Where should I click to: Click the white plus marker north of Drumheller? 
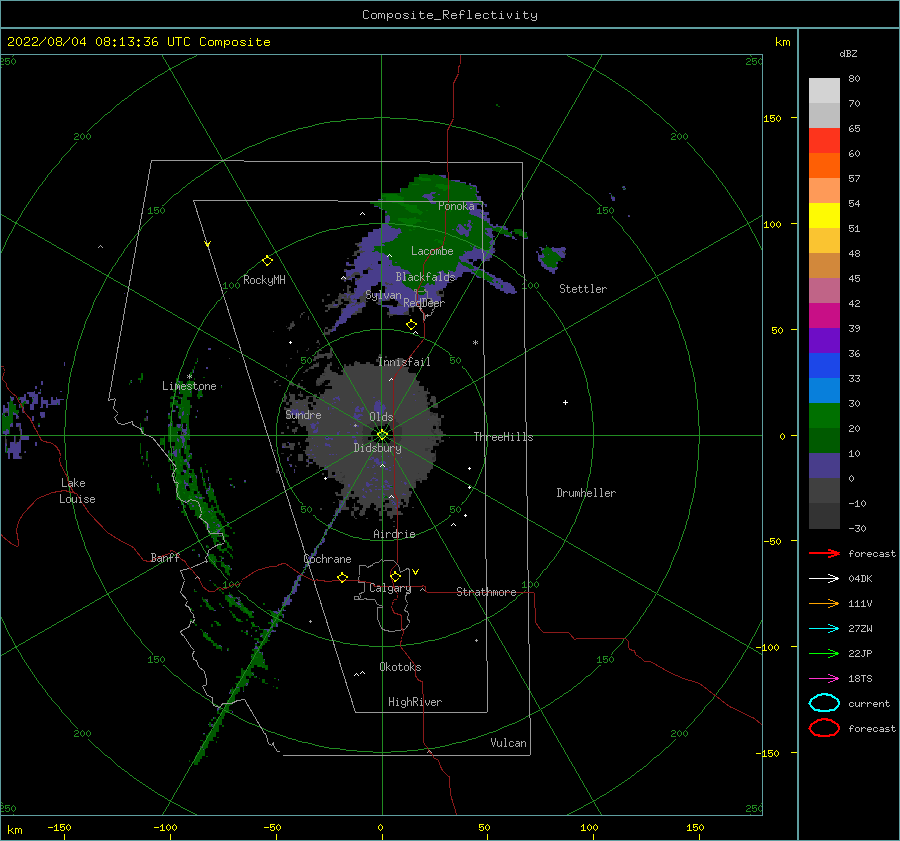pos(565,402)
